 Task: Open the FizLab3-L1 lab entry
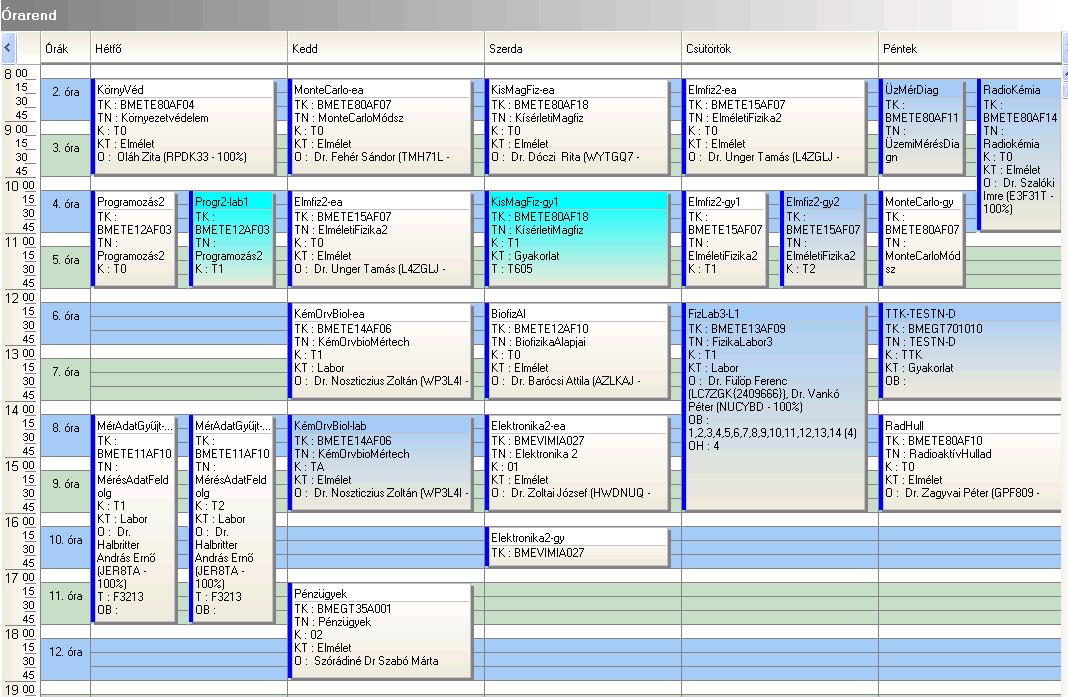pos(774,407)
